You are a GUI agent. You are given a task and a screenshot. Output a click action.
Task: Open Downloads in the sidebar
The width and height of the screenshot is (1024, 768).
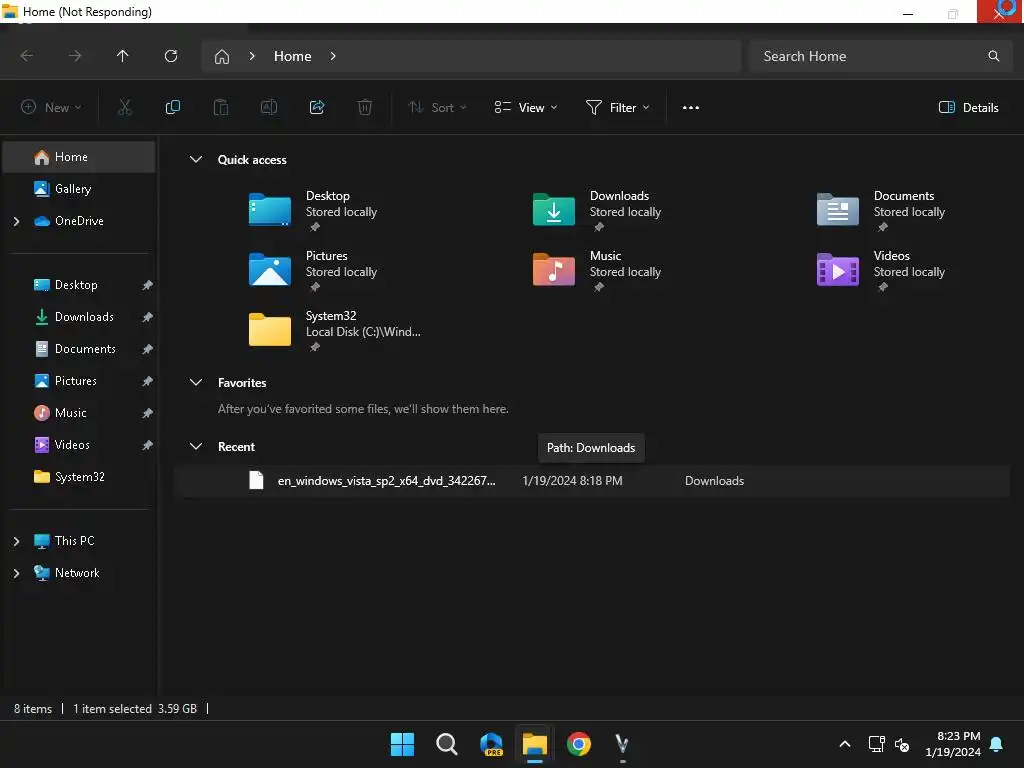point(79,317)
